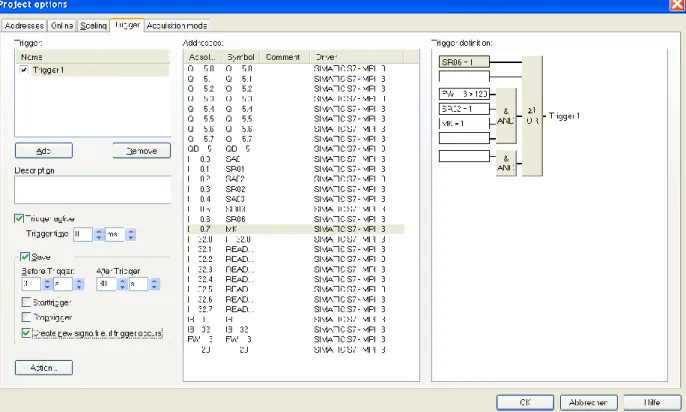Viewport: 686px width, 412px height.
Task: Click the PW 3 > 120 condition box
Action: click(x=464, y=94)
